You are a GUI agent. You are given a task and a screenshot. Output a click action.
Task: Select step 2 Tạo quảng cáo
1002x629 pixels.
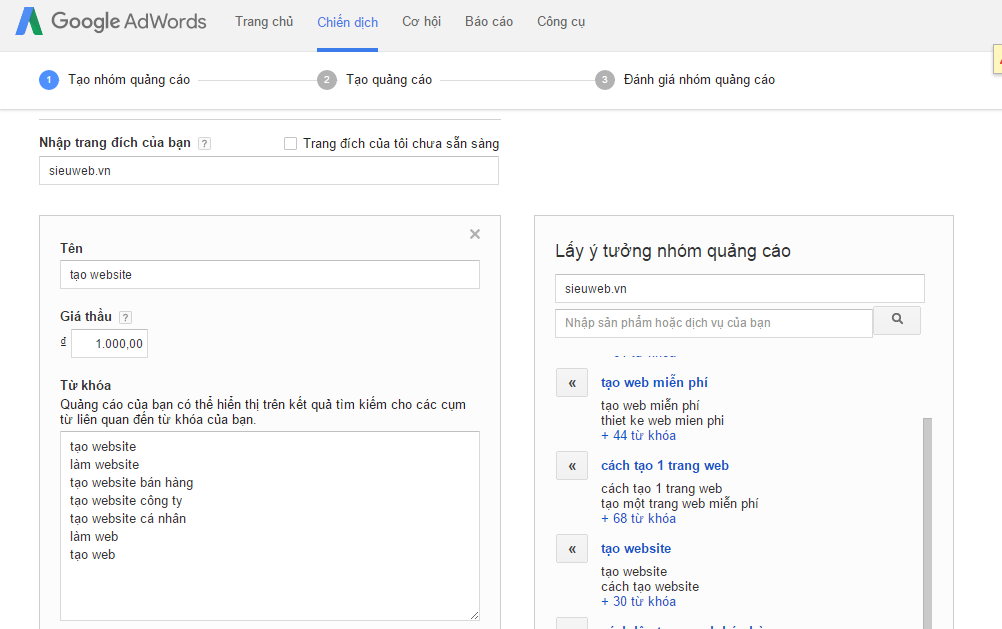(x=375, y=80)
